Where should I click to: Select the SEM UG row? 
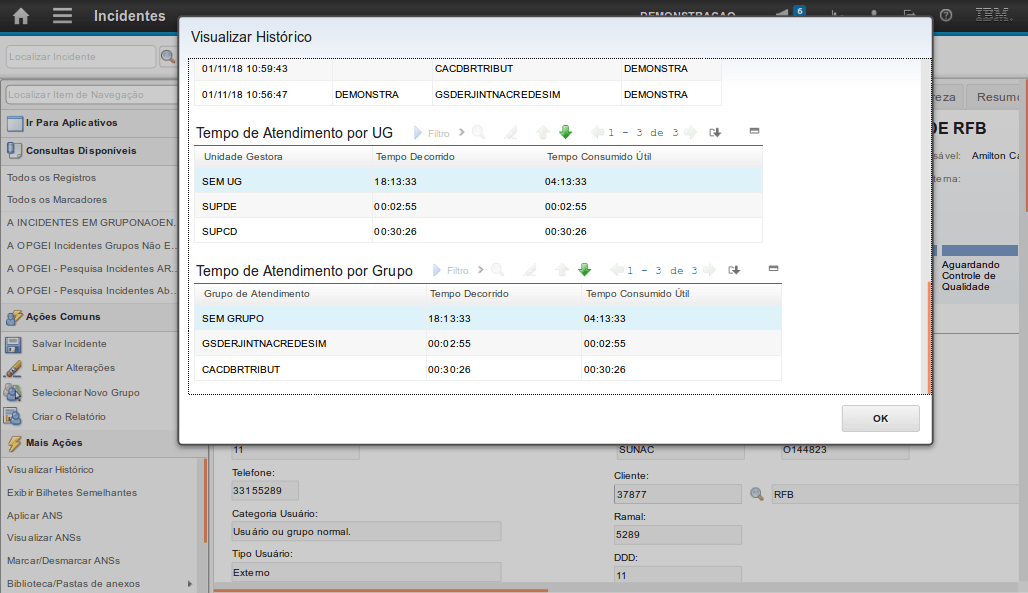click(478, 182)
